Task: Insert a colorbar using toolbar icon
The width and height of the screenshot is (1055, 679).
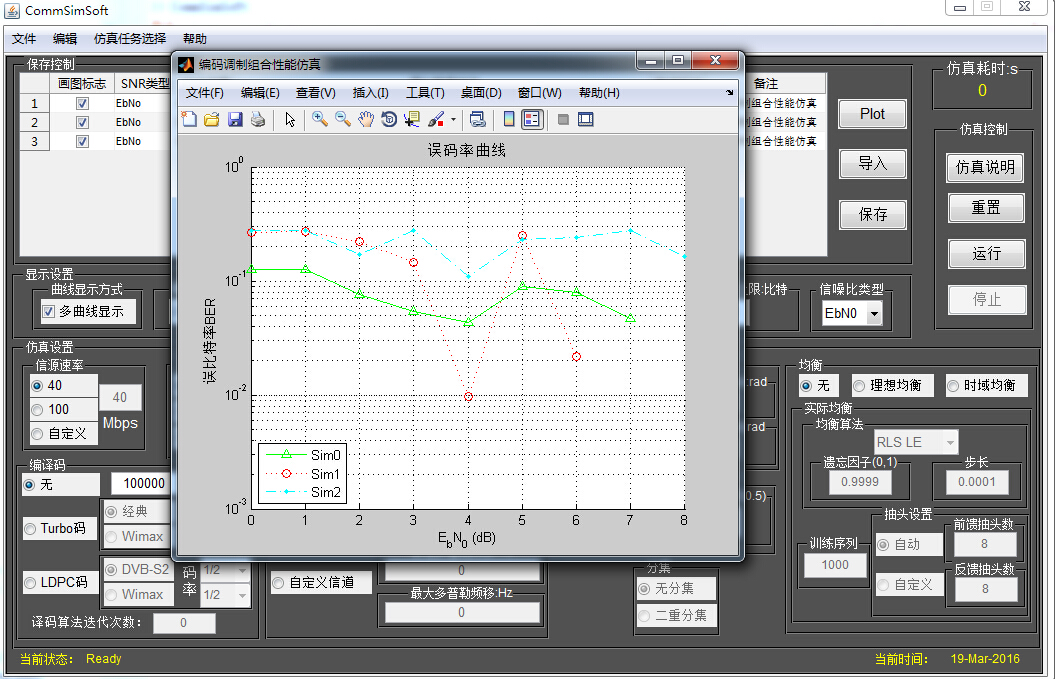Action: (x=509, y=120)
